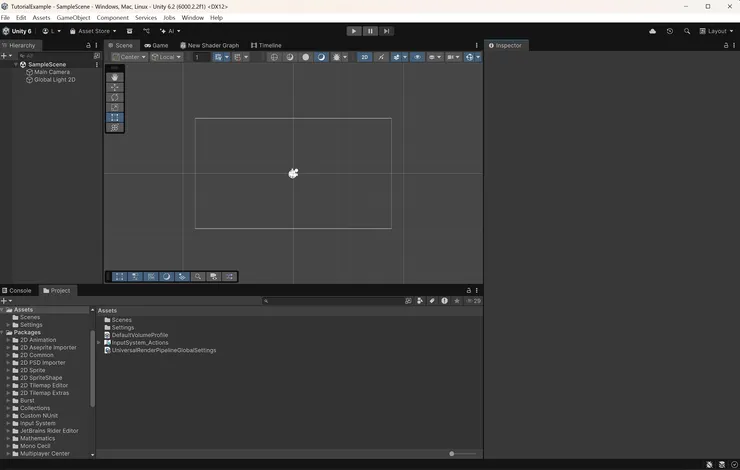Toggle the Project panel lock icon

point(469,290)
